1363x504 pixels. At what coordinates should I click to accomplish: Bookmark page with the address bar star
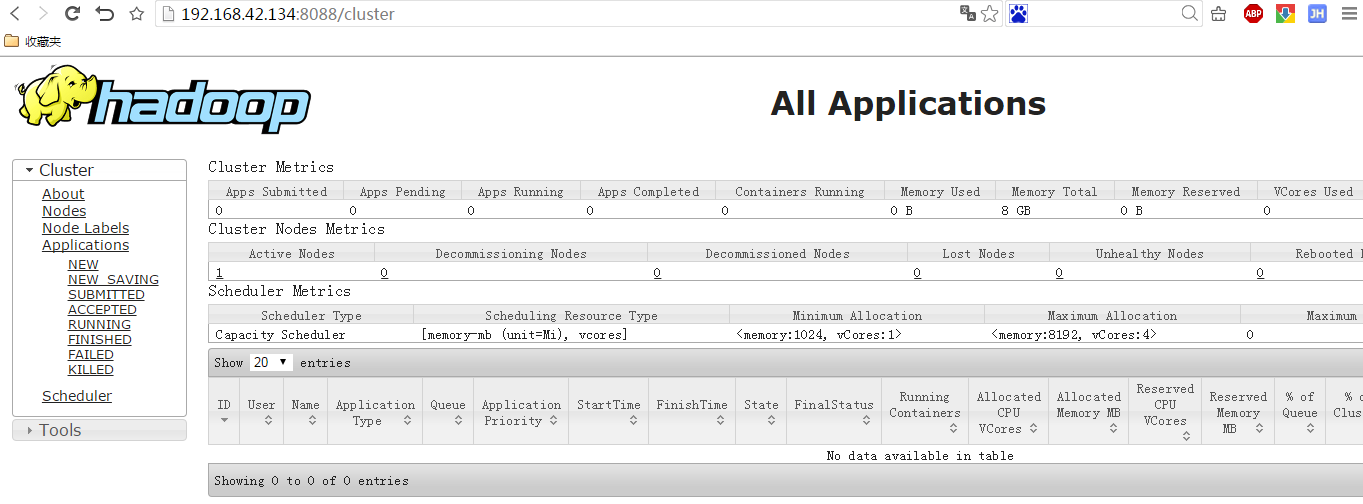click(990, 14)
